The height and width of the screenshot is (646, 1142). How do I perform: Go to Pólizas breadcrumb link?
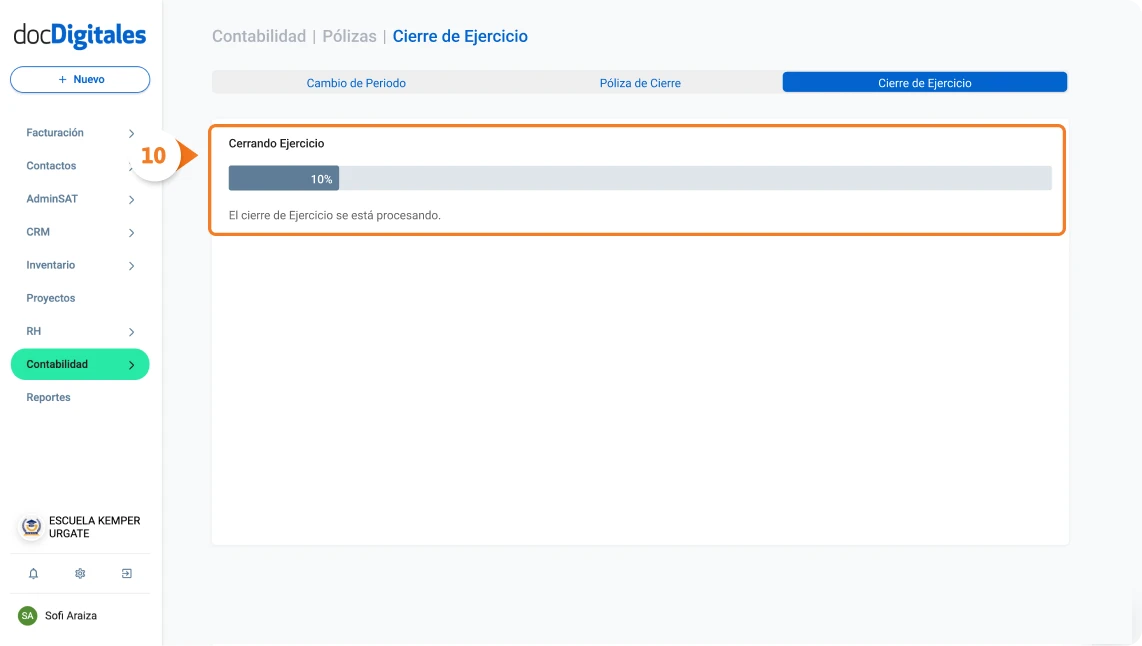click(x=349, y=37)
